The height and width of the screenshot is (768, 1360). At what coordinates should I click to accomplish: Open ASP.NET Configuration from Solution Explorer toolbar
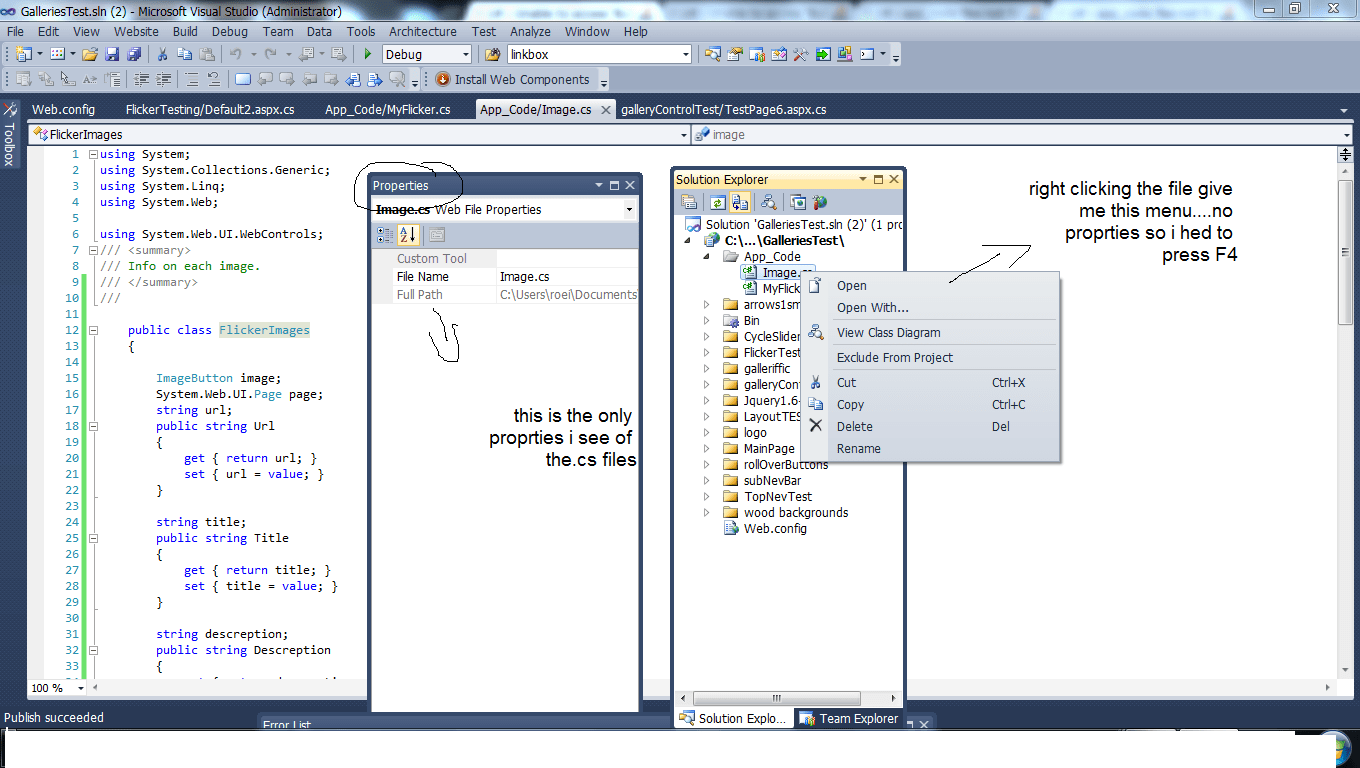[x=818, y=201]
